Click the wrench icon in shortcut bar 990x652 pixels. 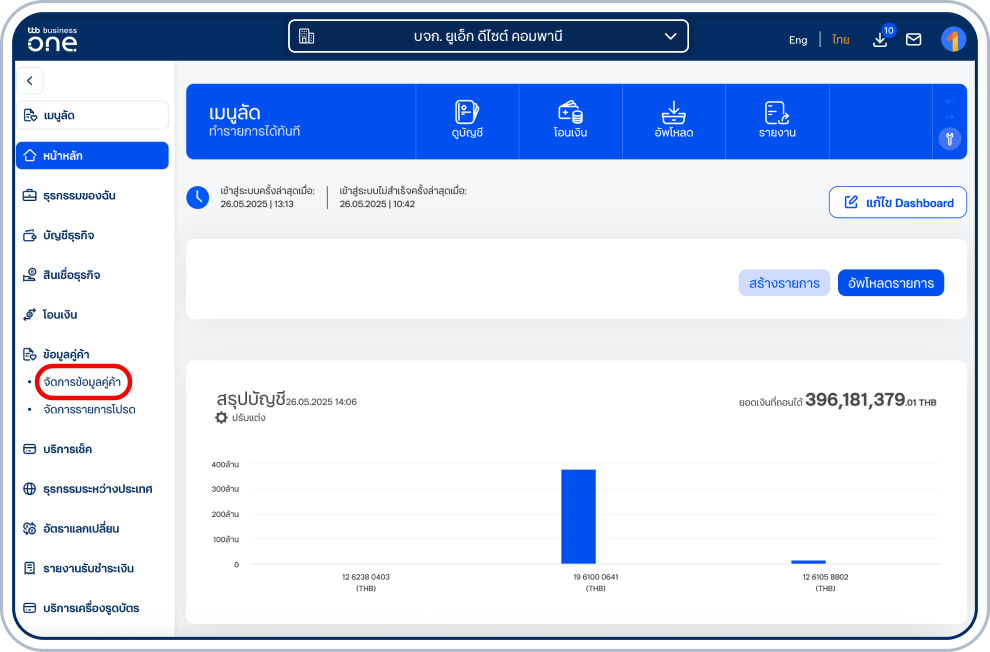point(950,139)
